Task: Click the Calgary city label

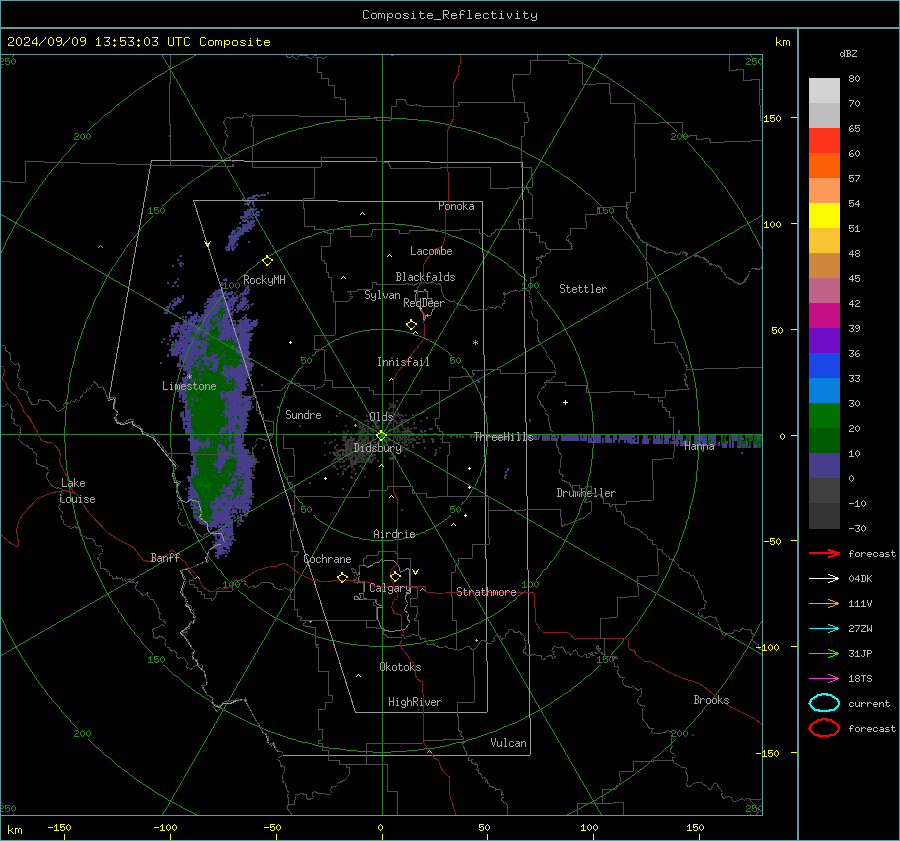Action: (x=390, y=588)
